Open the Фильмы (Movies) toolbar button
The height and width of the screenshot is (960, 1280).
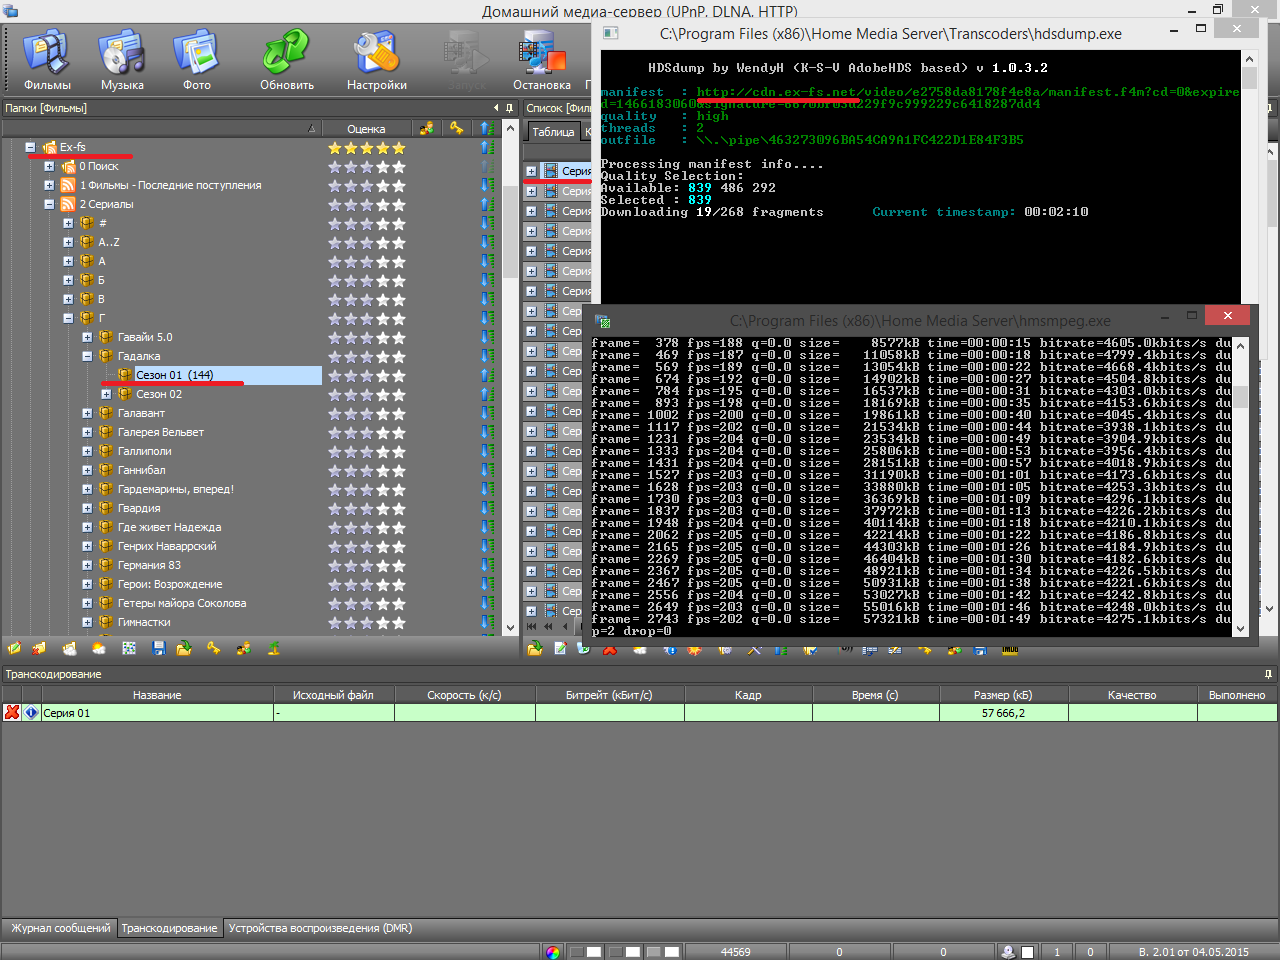click(47, 60)
